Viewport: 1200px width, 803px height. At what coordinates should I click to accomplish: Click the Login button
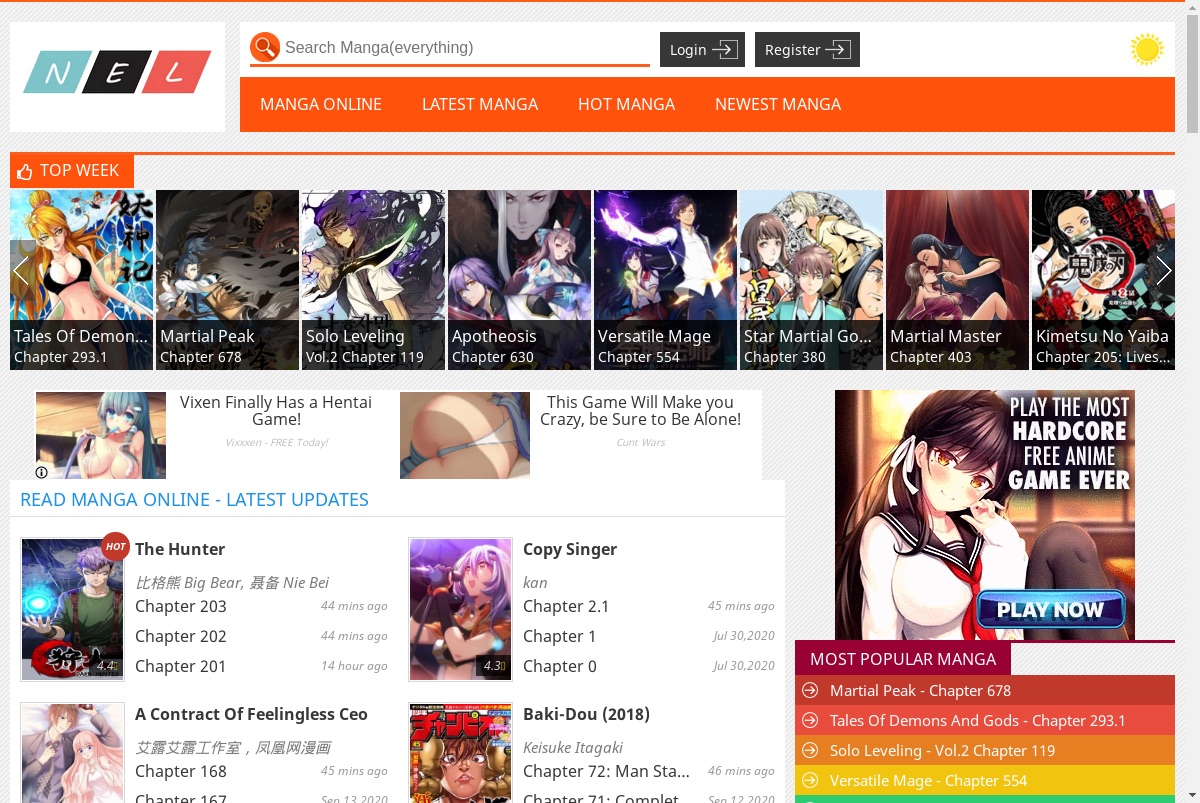click(702, 50)
